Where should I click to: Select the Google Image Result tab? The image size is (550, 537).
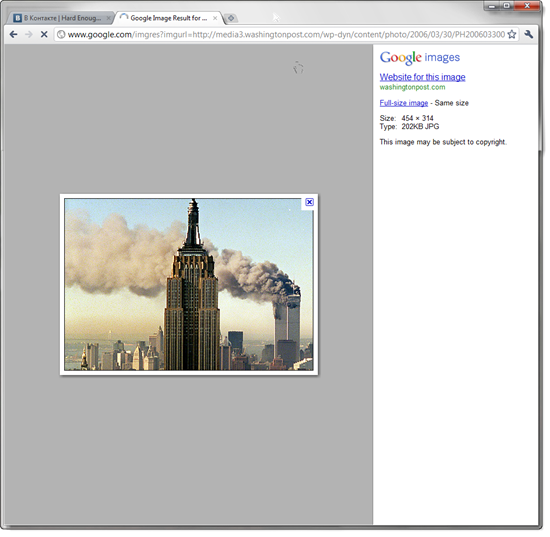point(168,18)
